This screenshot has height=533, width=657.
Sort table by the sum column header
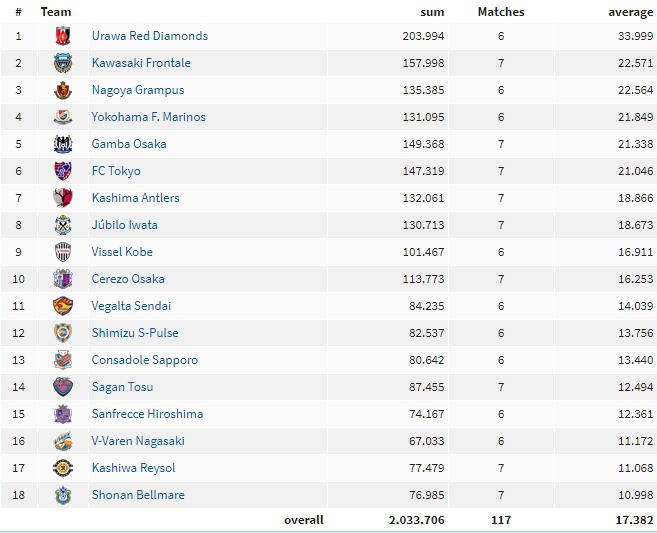[x=432, y=12]
